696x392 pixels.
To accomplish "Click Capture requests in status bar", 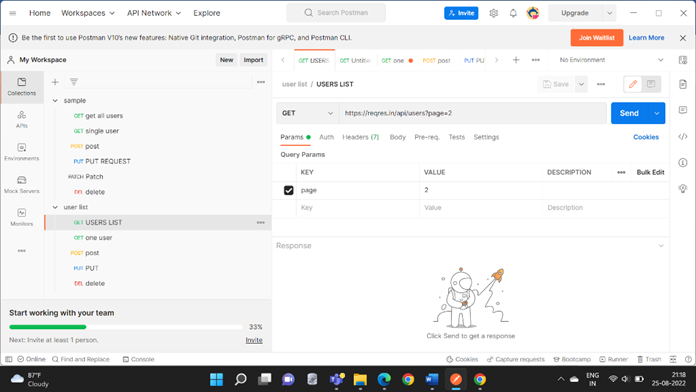I will point(515,359).
